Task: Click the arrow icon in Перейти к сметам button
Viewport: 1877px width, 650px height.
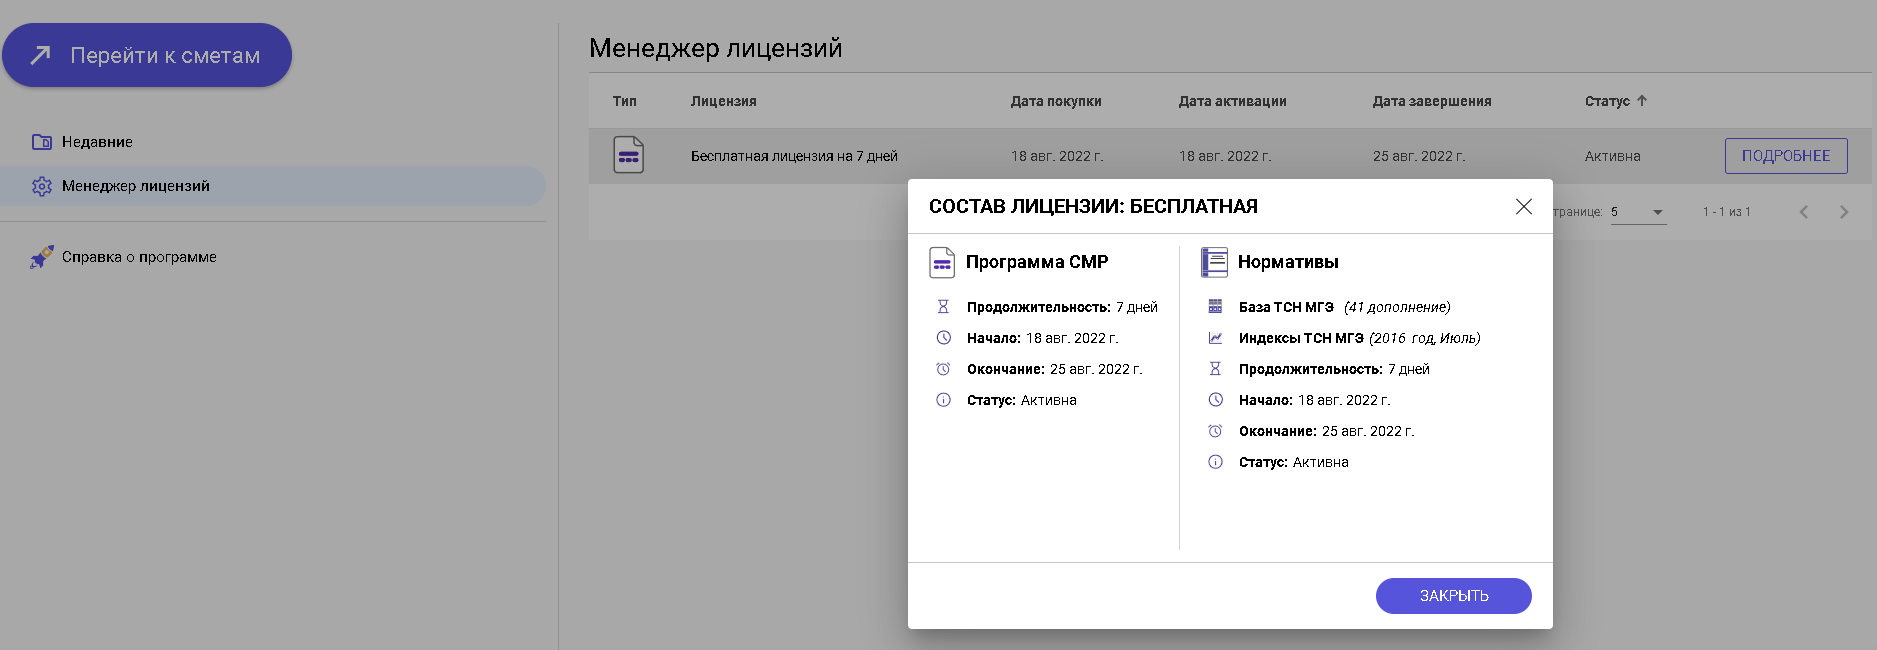Action: (40, 55)
